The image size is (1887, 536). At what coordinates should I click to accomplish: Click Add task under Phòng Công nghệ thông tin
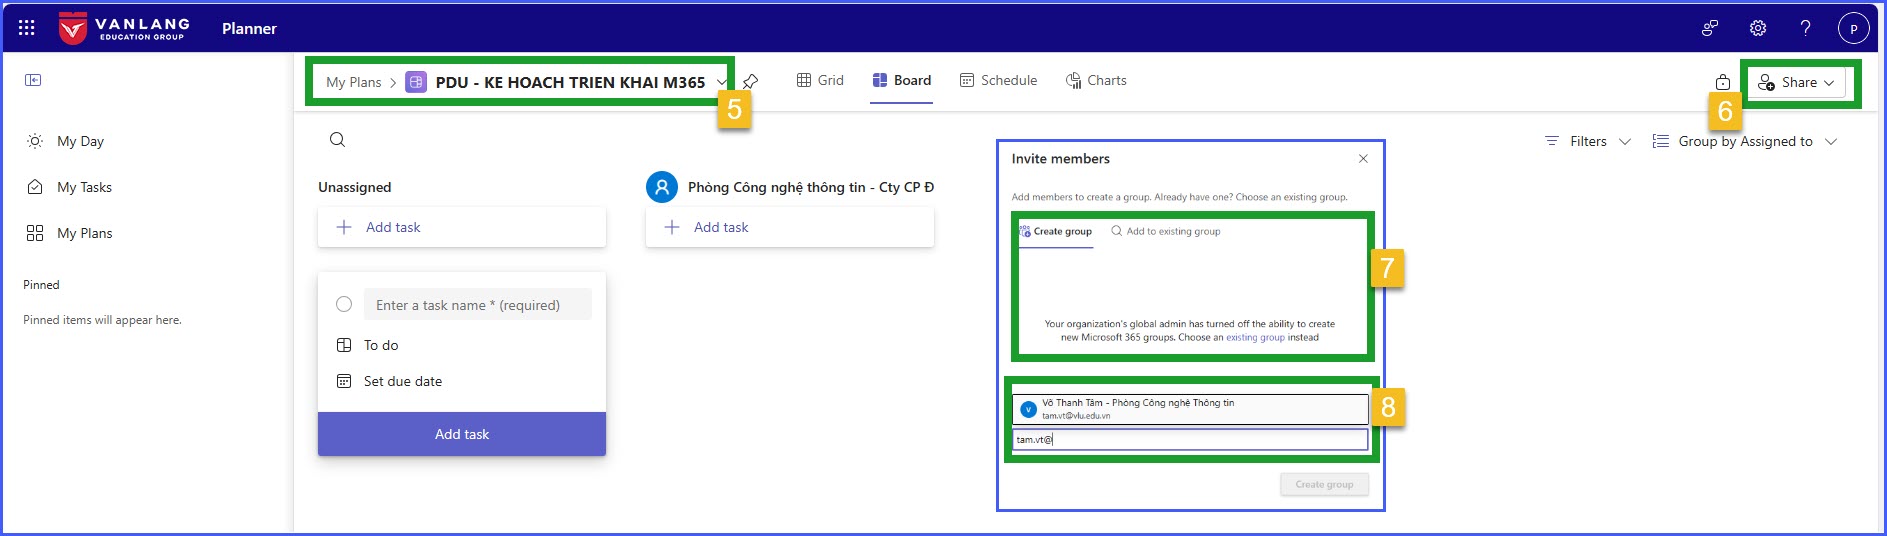[x=790, y=227]
